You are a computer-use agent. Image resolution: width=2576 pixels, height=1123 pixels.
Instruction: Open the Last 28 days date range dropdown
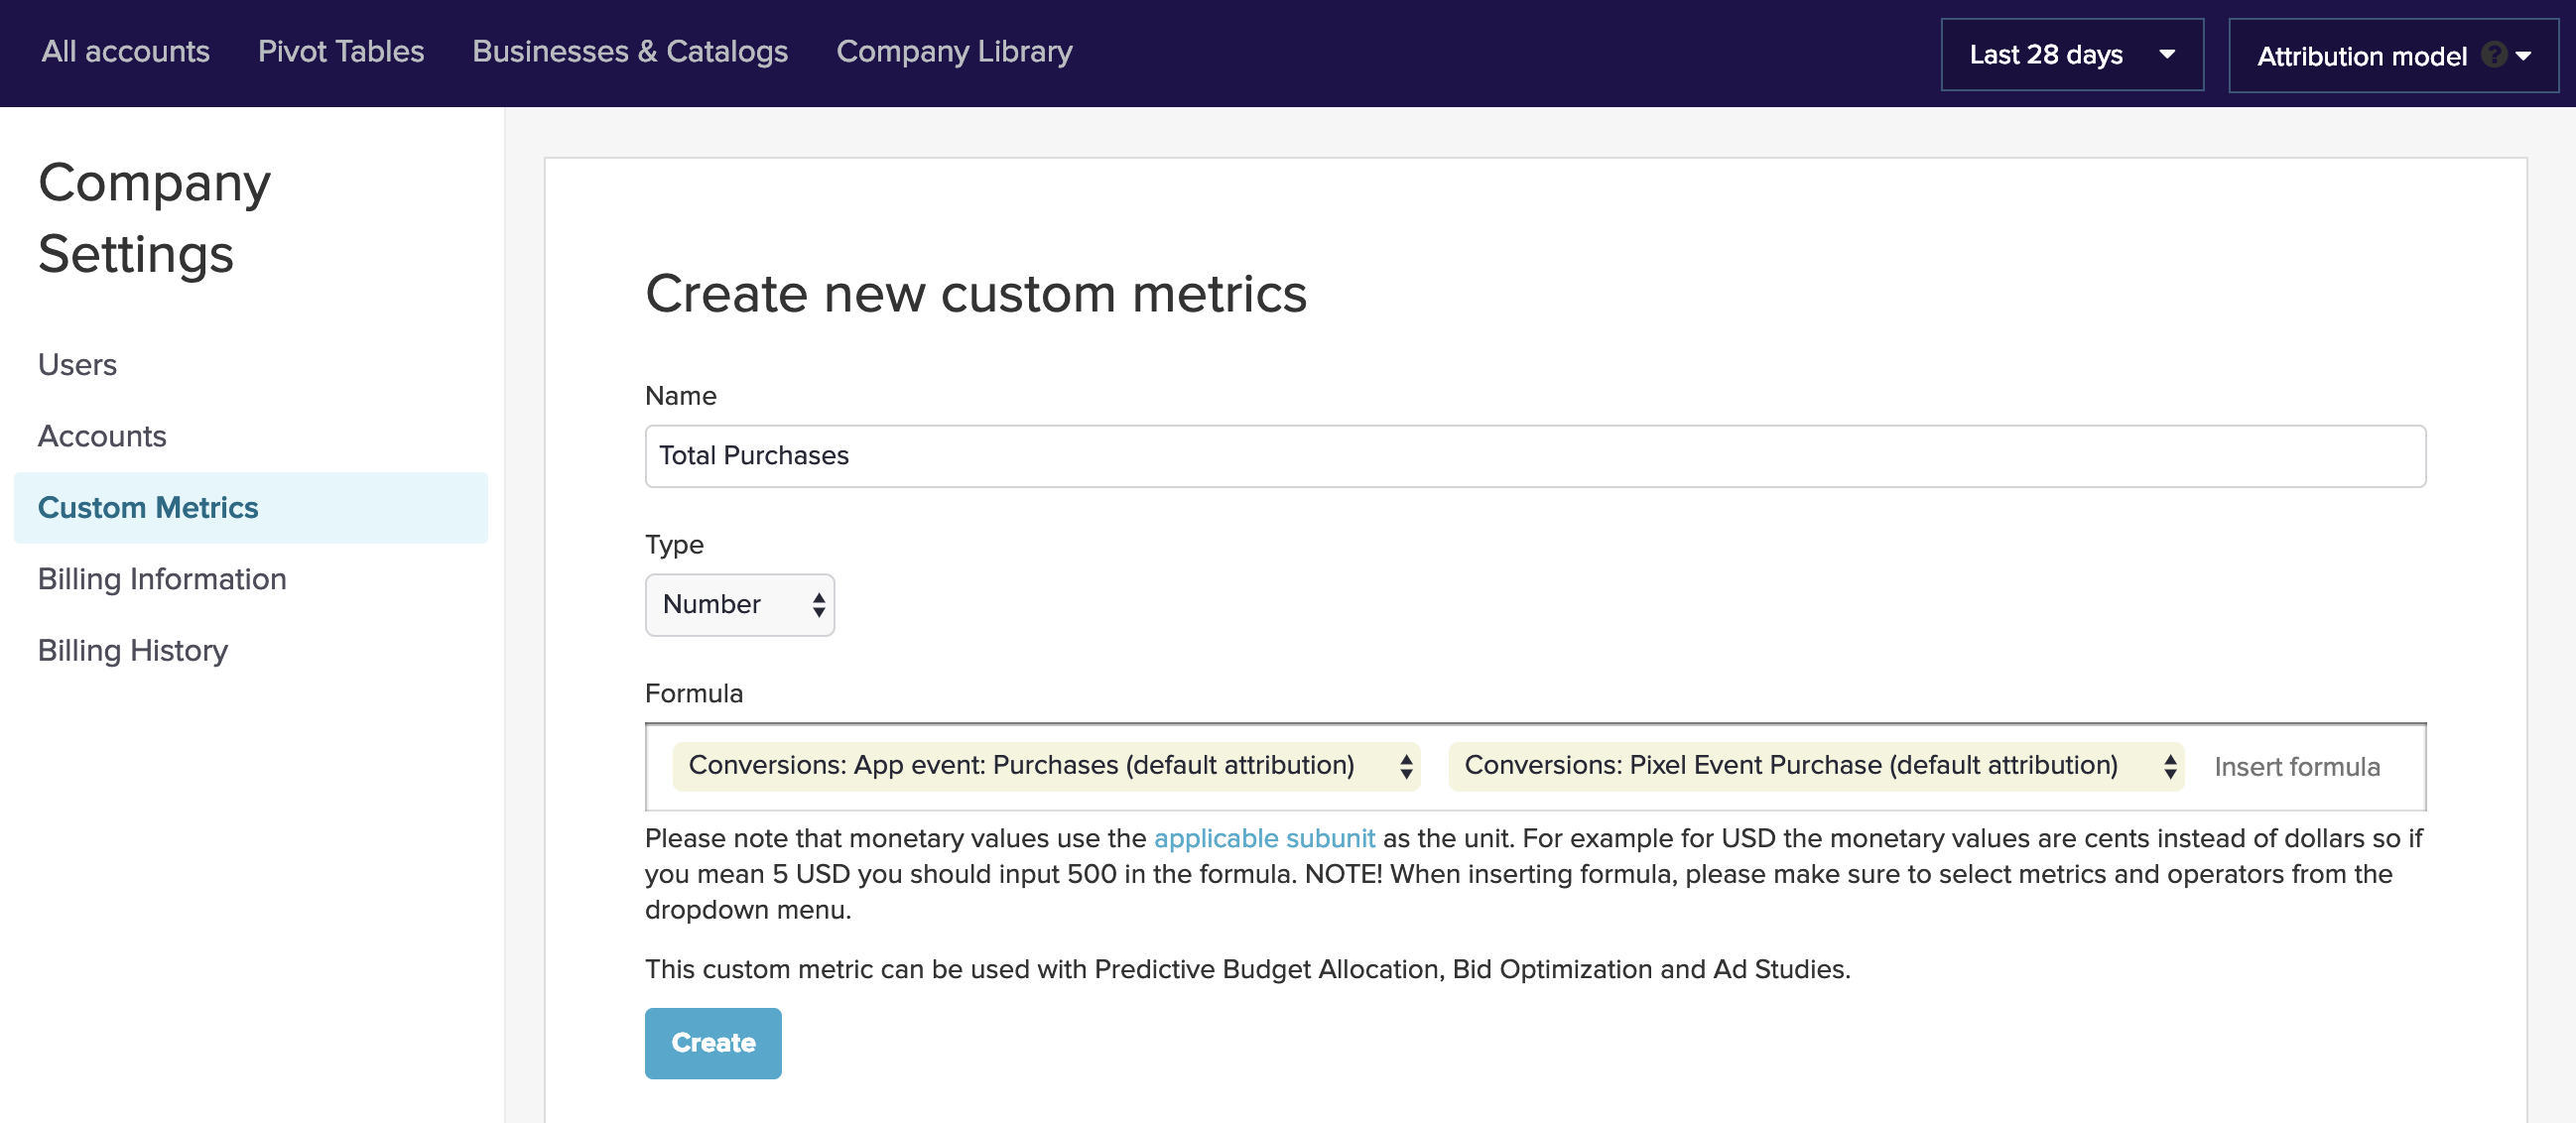(2071, 55)
